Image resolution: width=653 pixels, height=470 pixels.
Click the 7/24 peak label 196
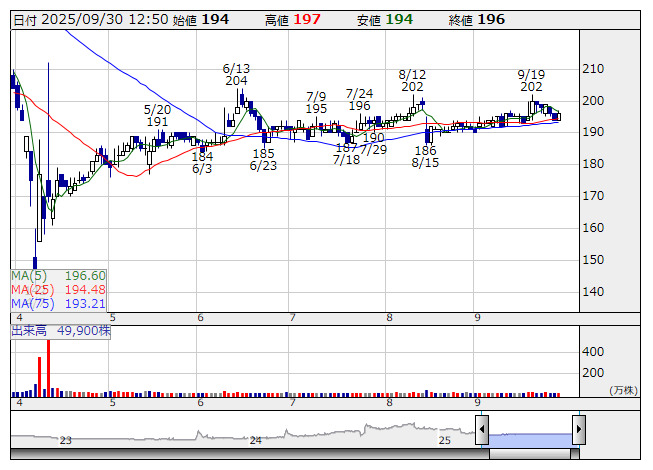[359, 106]
